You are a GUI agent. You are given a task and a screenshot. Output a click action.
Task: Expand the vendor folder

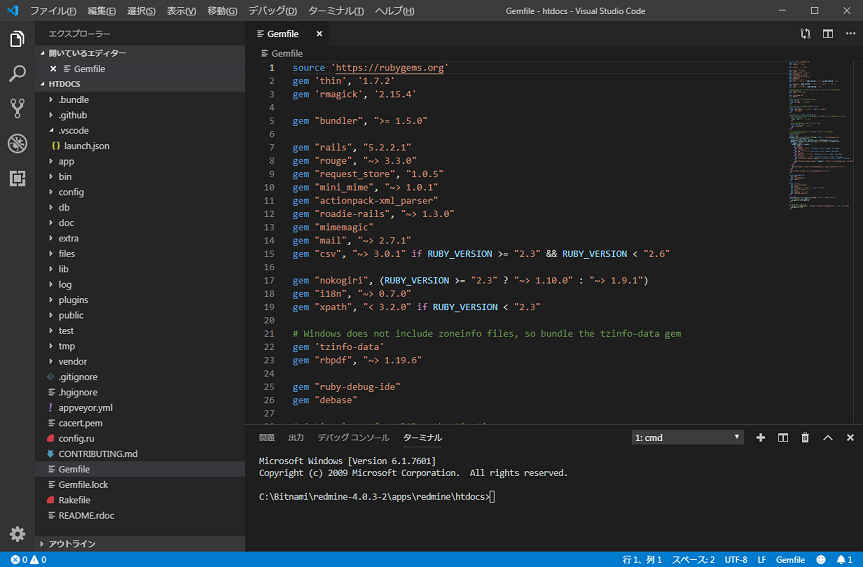click(140, 362)
